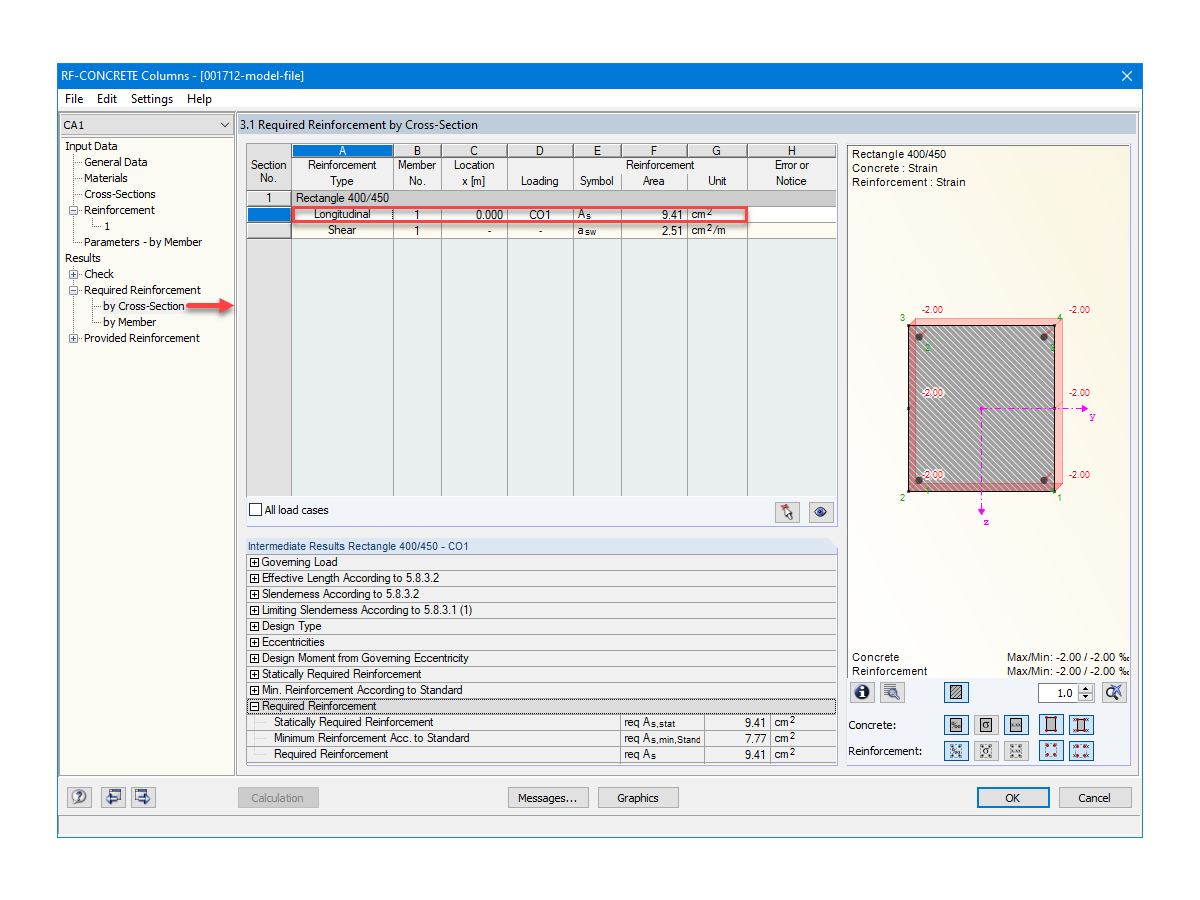Click the red arrow jump-to-graphic icon
This screenshot has height=900, width=1200.
click(x=787, y=511)
